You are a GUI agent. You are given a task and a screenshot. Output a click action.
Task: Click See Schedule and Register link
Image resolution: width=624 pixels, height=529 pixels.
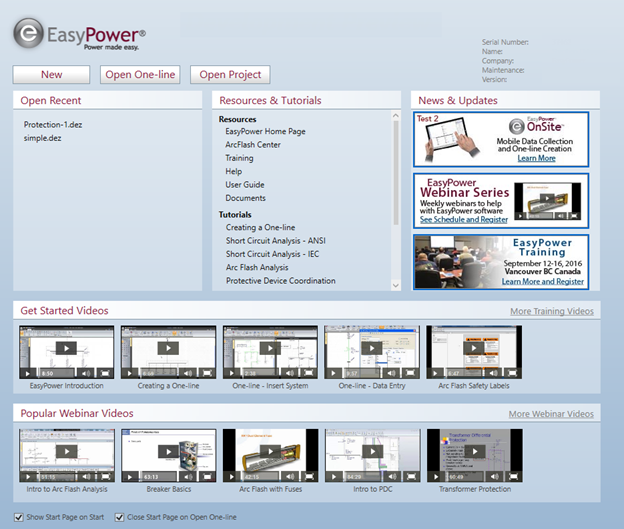(464, 220)
